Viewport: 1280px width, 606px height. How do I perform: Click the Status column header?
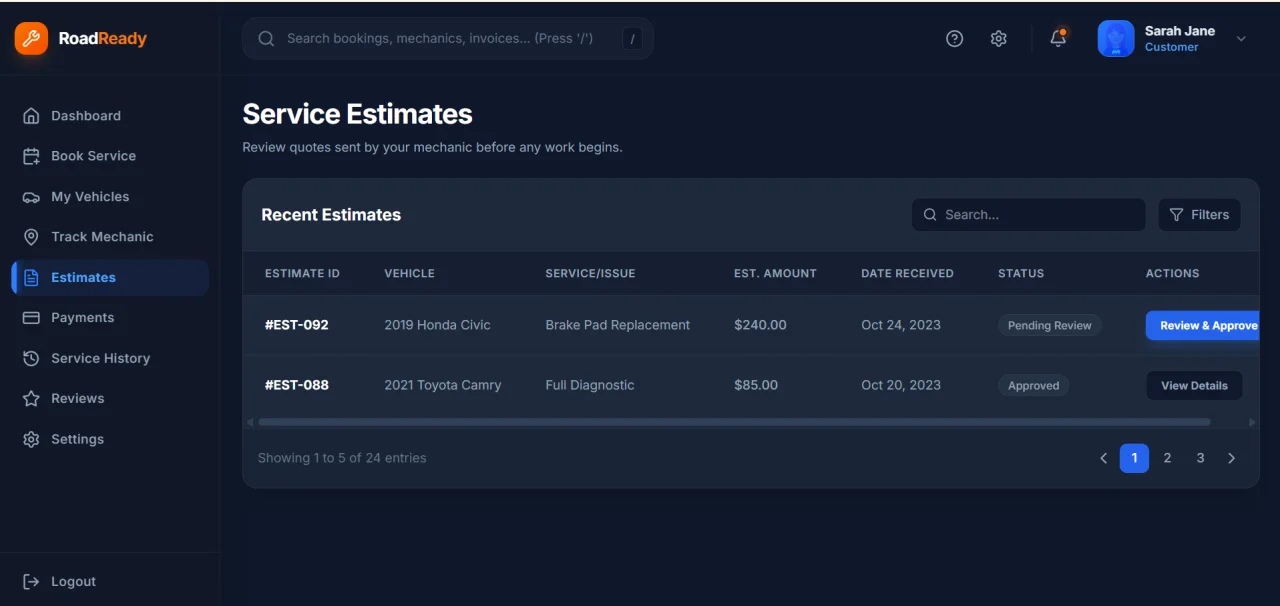1021,273
